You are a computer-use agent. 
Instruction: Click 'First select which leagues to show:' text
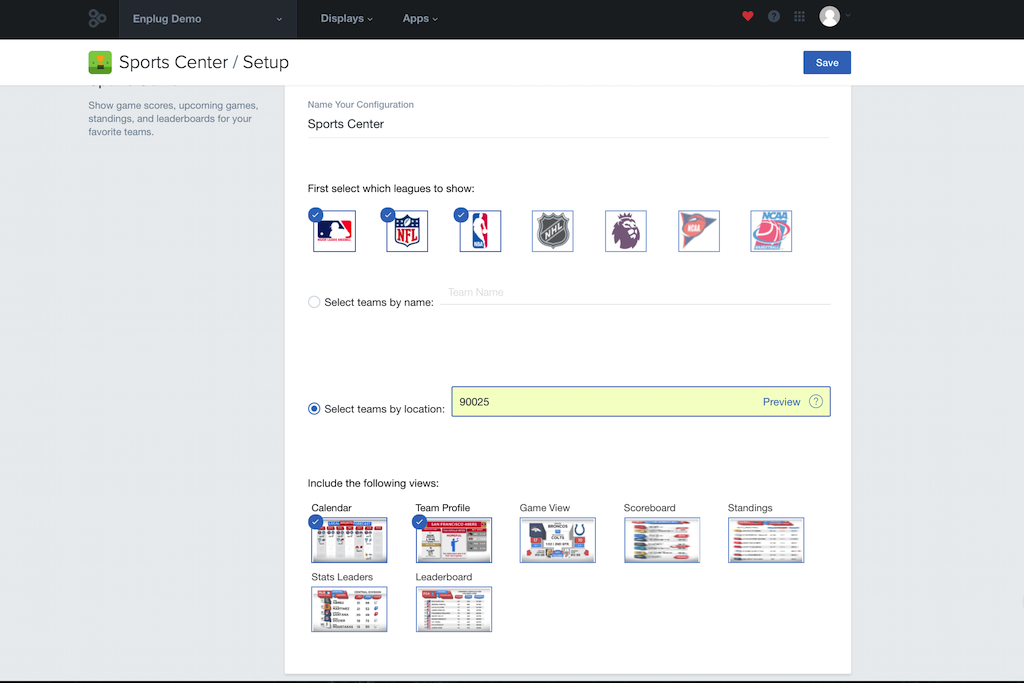(391, 189)
